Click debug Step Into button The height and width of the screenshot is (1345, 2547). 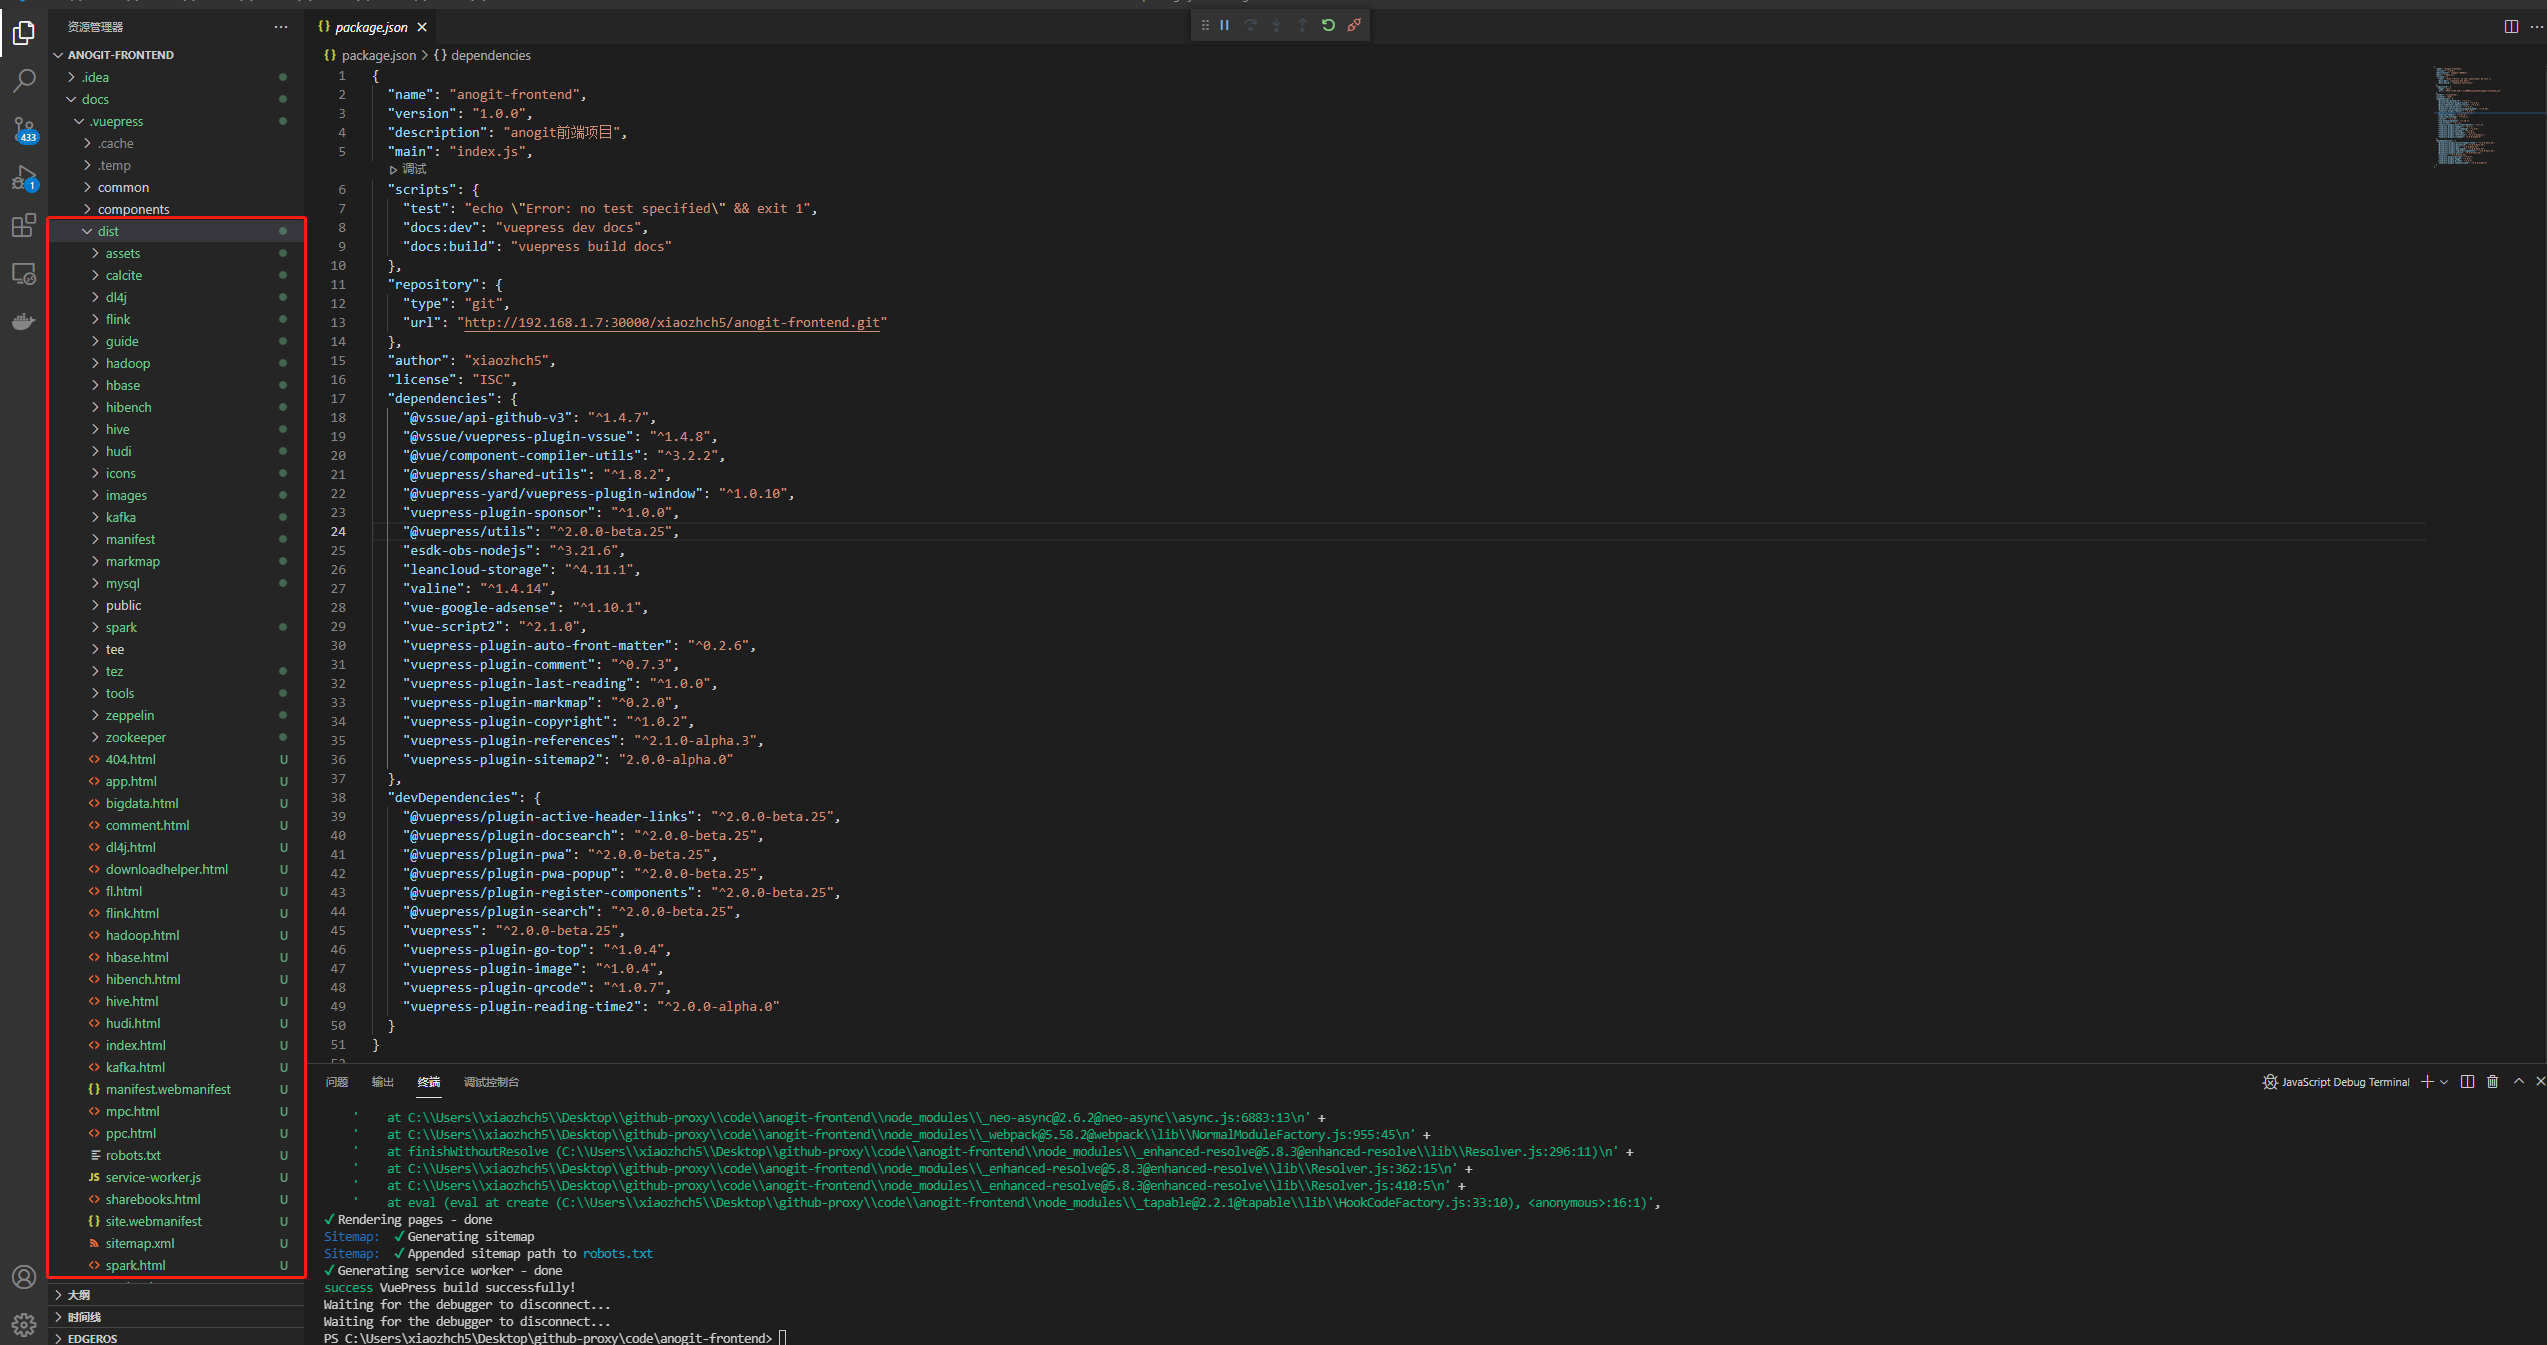1276,26
